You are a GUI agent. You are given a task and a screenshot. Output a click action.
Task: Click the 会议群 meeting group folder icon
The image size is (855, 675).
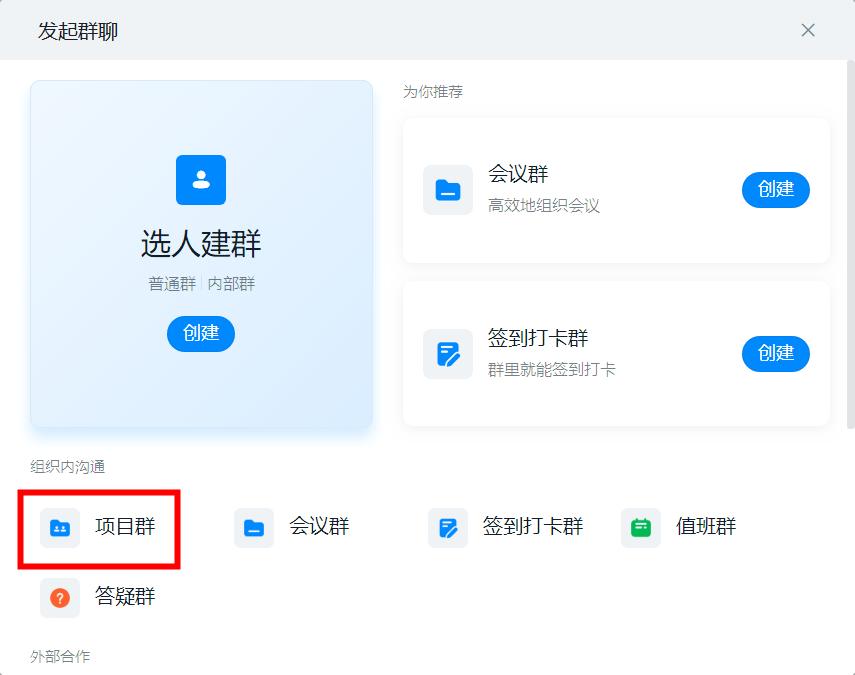(x=254, y=528)
